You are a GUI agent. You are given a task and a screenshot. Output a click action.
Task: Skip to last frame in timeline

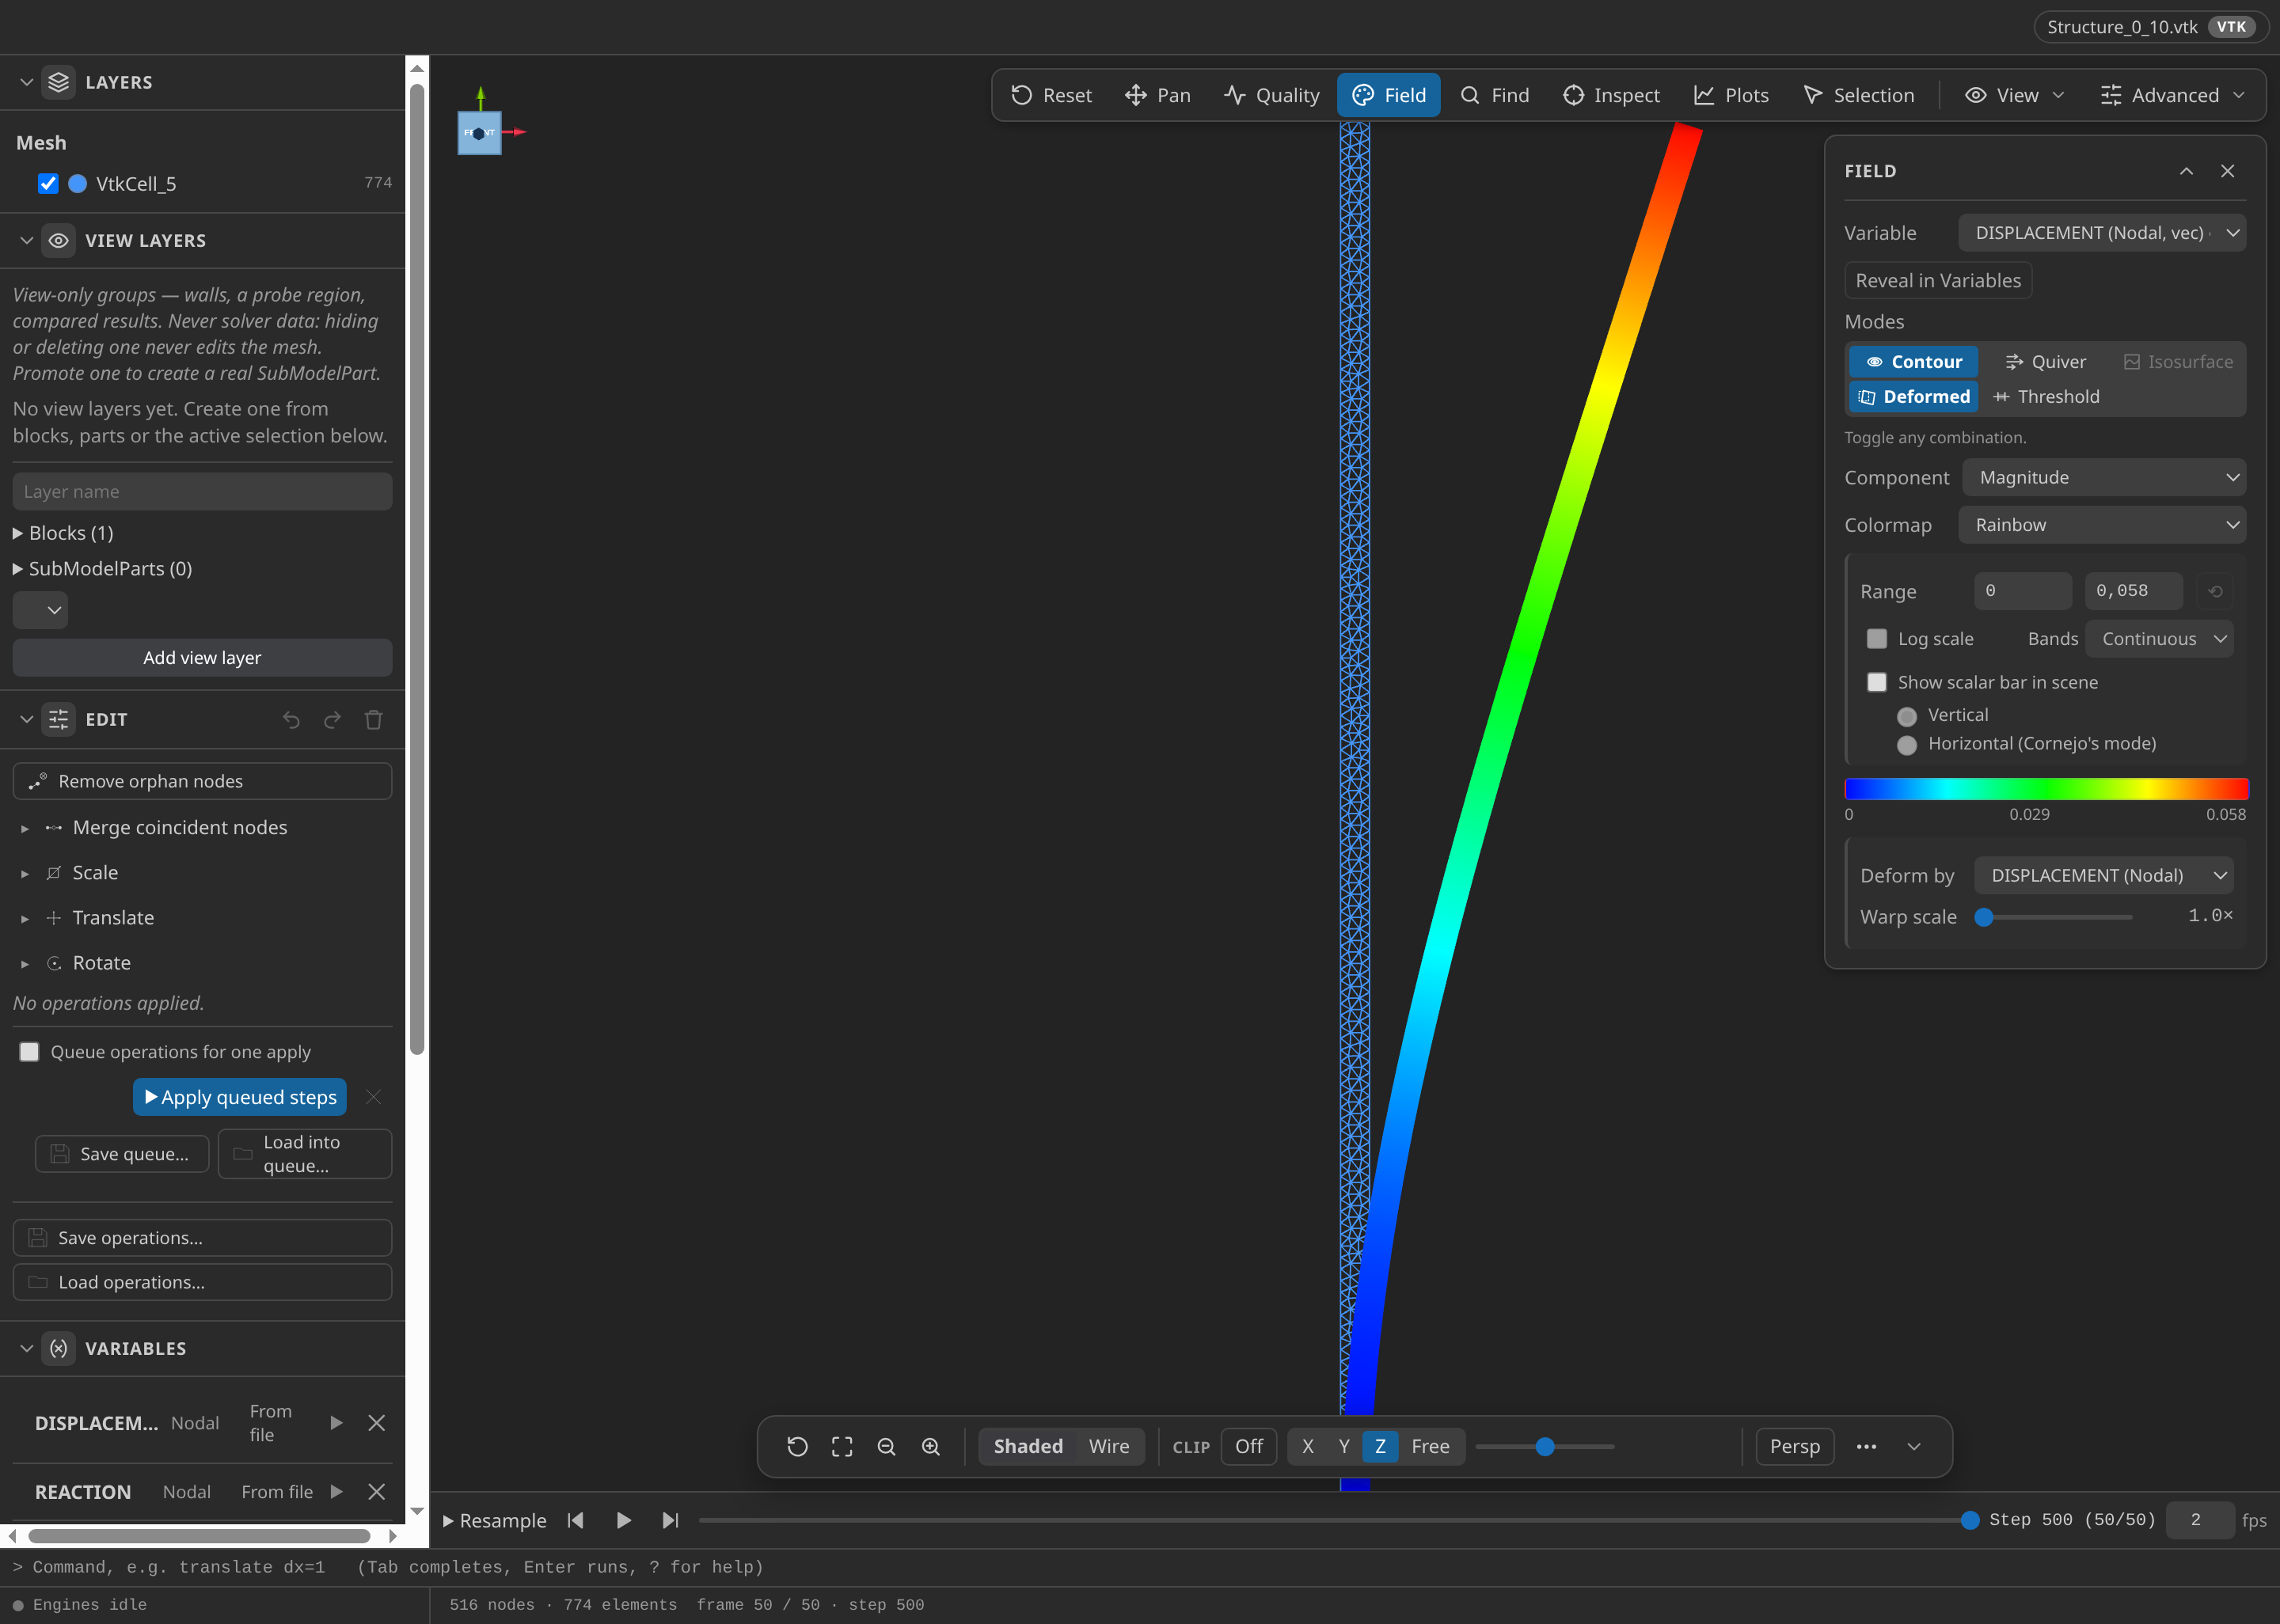(670, 1520)
